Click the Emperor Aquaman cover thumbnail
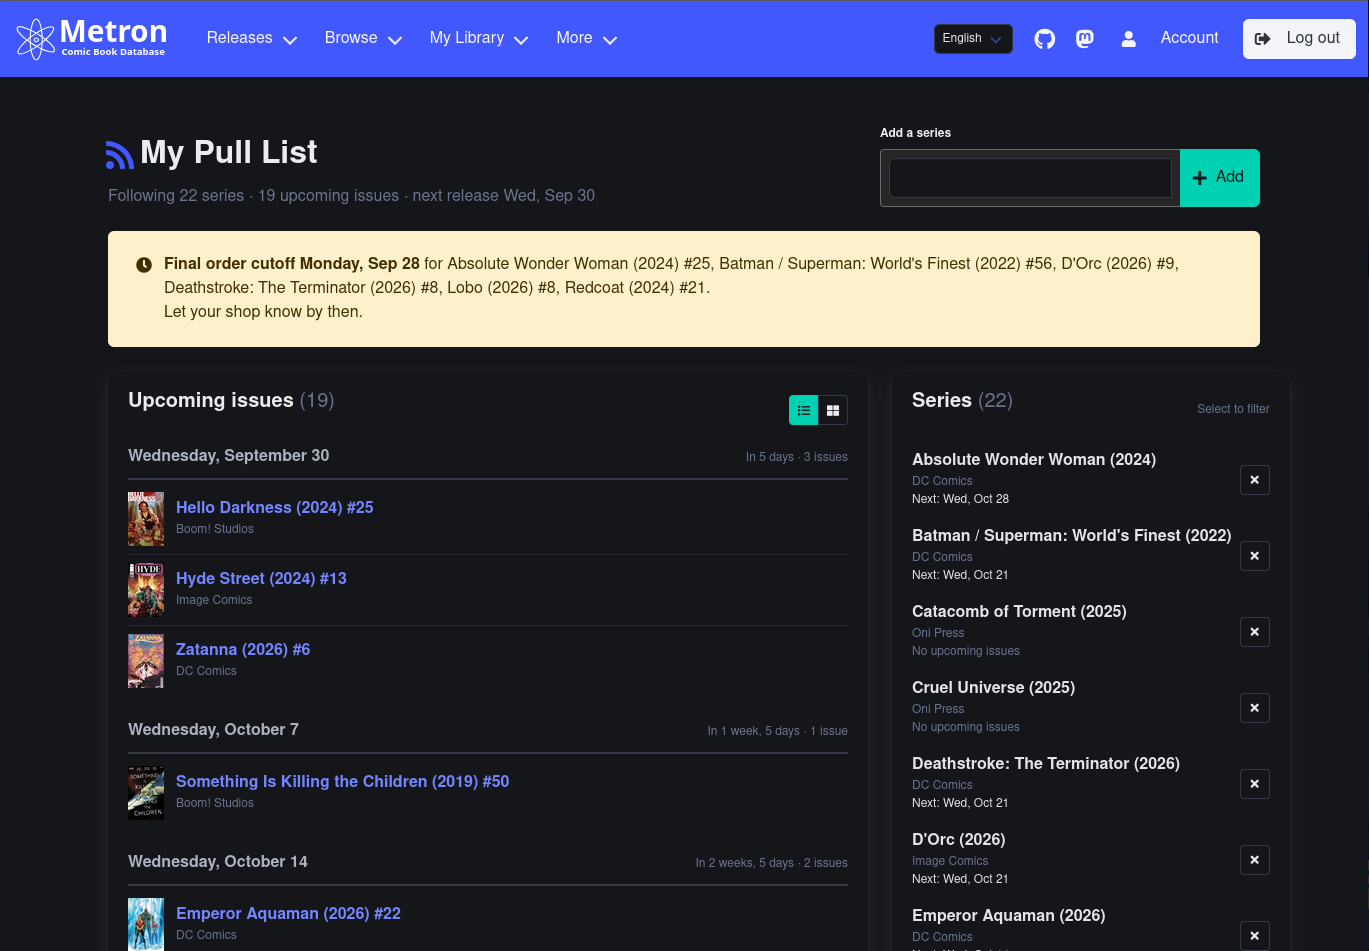This screenshot has width=1369, height=951. pyautogui.click(x=146, y=924)
